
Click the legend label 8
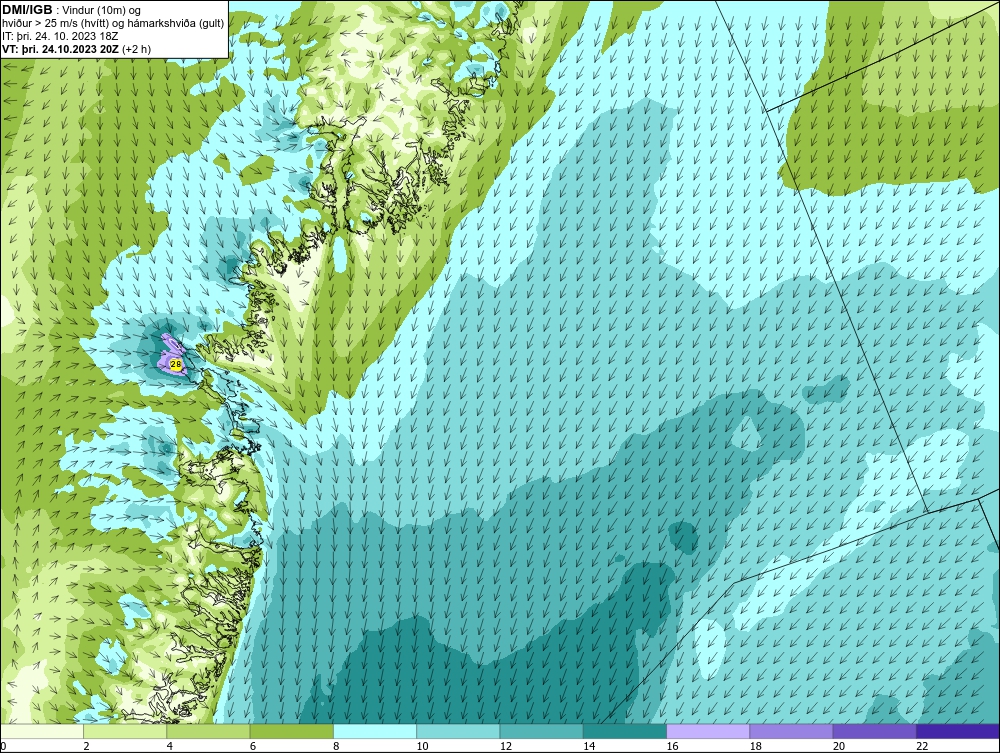pyautogui.click(x=336, y=746)
